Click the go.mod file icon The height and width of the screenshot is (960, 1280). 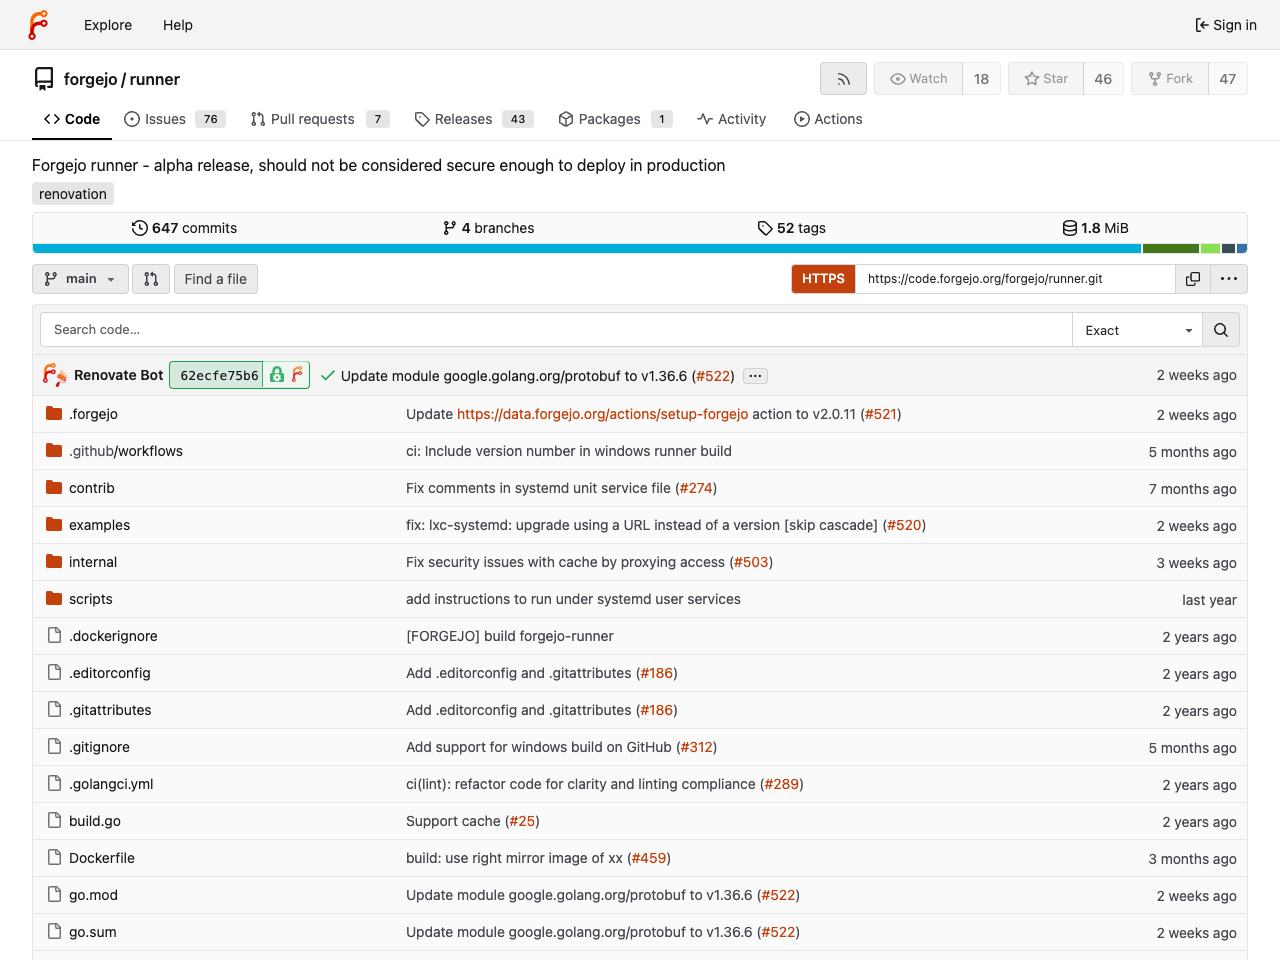(54, 895)
